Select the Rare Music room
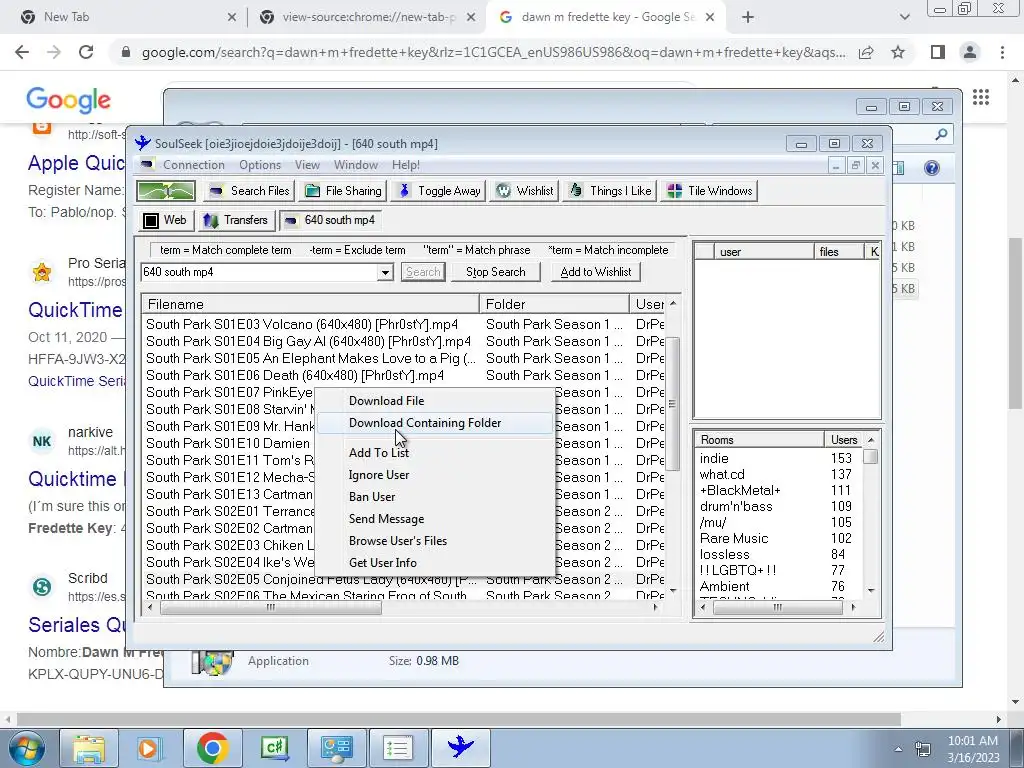This screenshot has width=1024, height=768. 778,539
